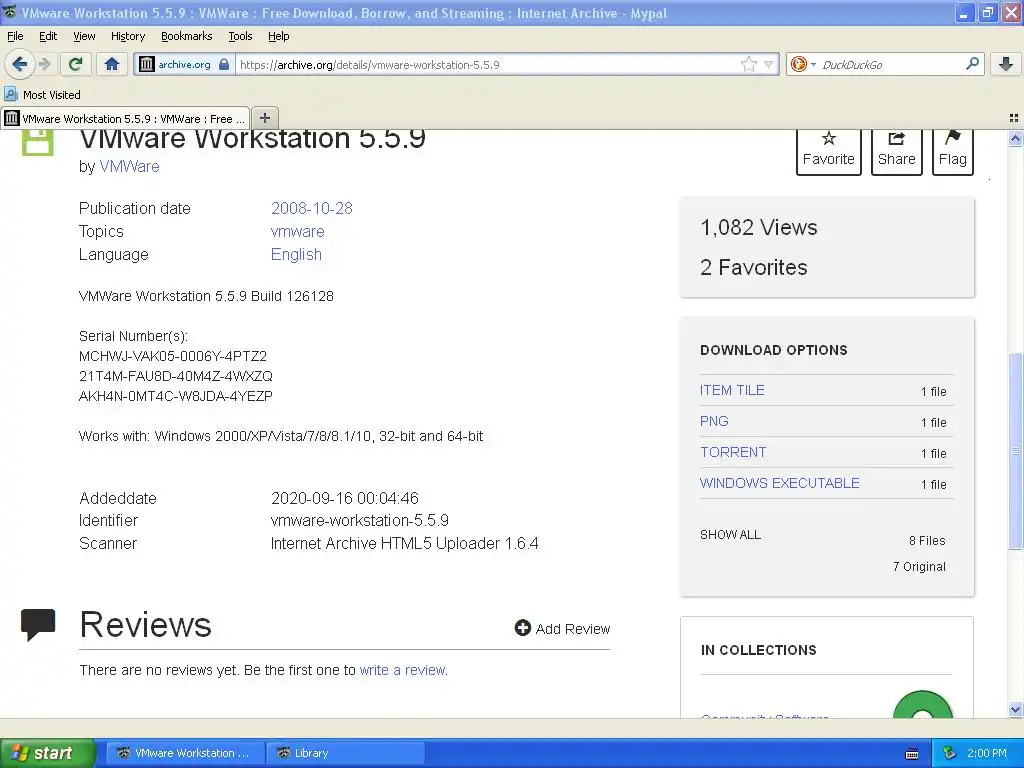
Task: Open the Edit menu
Action: pos(48,36)
